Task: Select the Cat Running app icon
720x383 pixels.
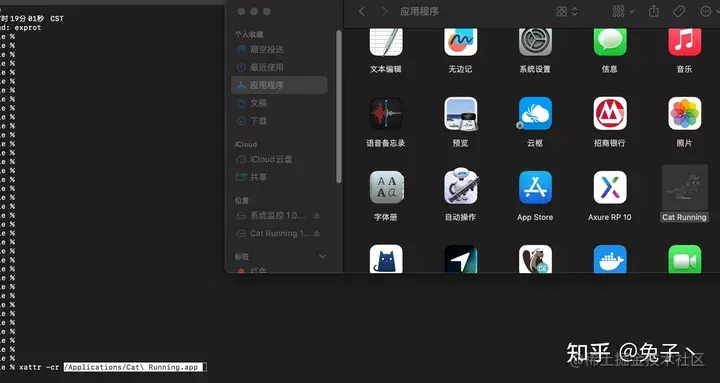Action: pos(684,187)
